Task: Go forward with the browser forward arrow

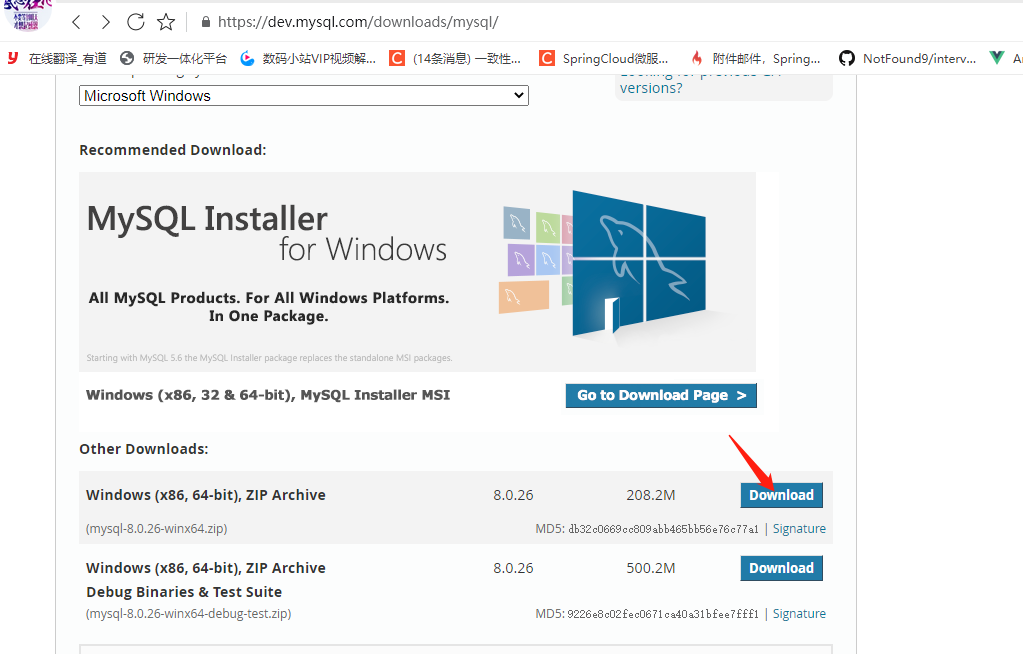Action: point(106,22)
